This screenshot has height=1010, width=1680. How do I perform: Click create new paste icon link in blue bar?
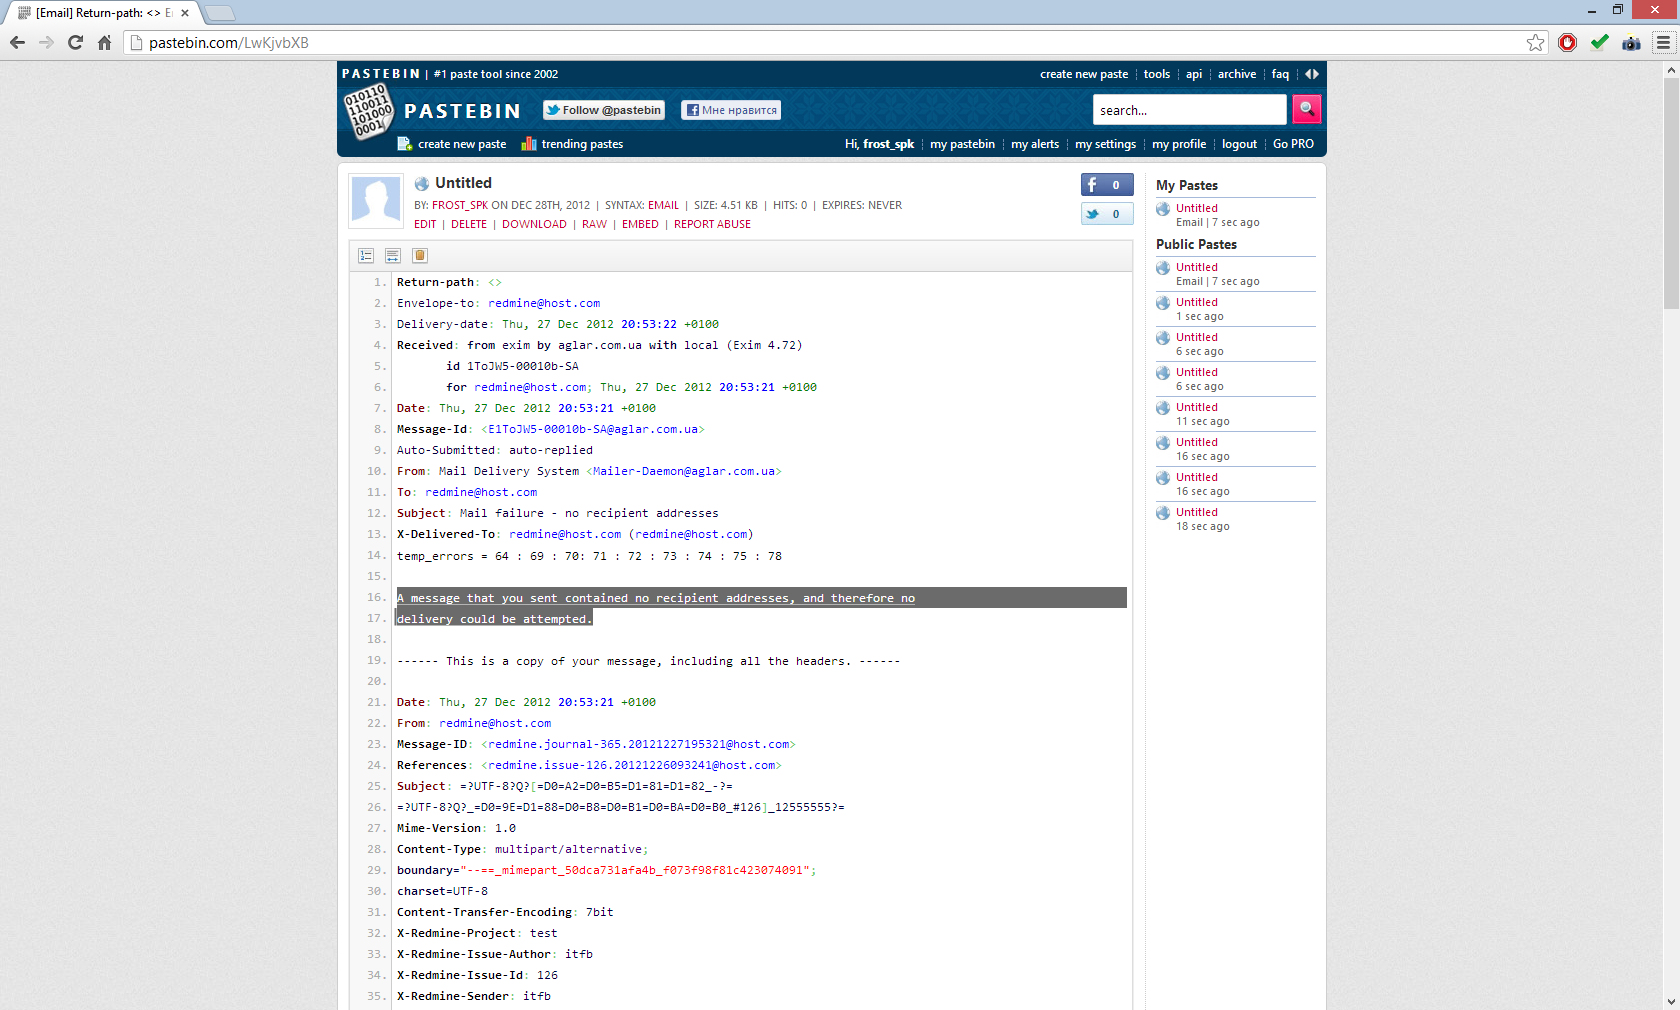coord(452,144)
